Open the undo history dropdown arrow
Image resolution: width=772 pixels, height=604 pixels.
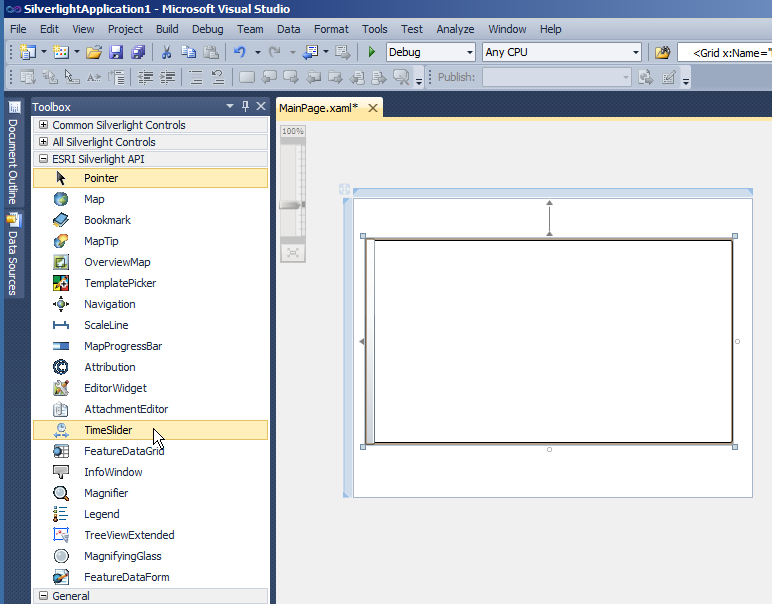pyautogui.click(x=257, y=52)
